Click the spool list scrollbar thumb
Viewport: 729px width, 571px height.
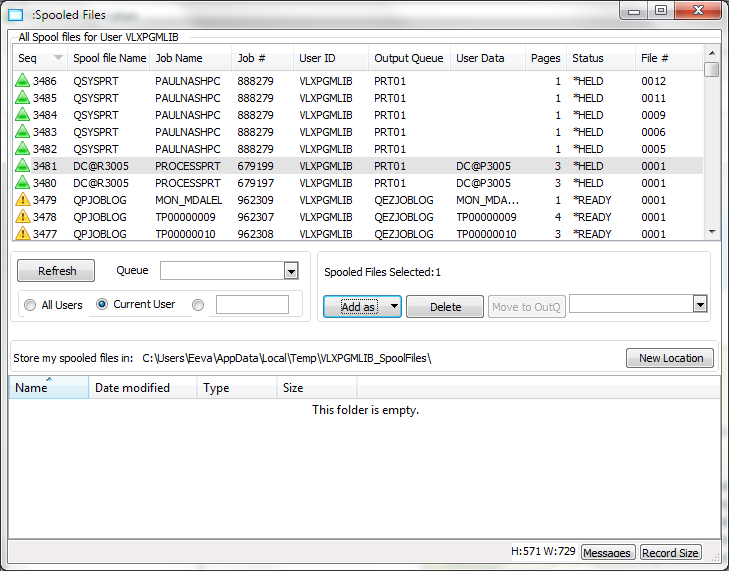(712, 69)
